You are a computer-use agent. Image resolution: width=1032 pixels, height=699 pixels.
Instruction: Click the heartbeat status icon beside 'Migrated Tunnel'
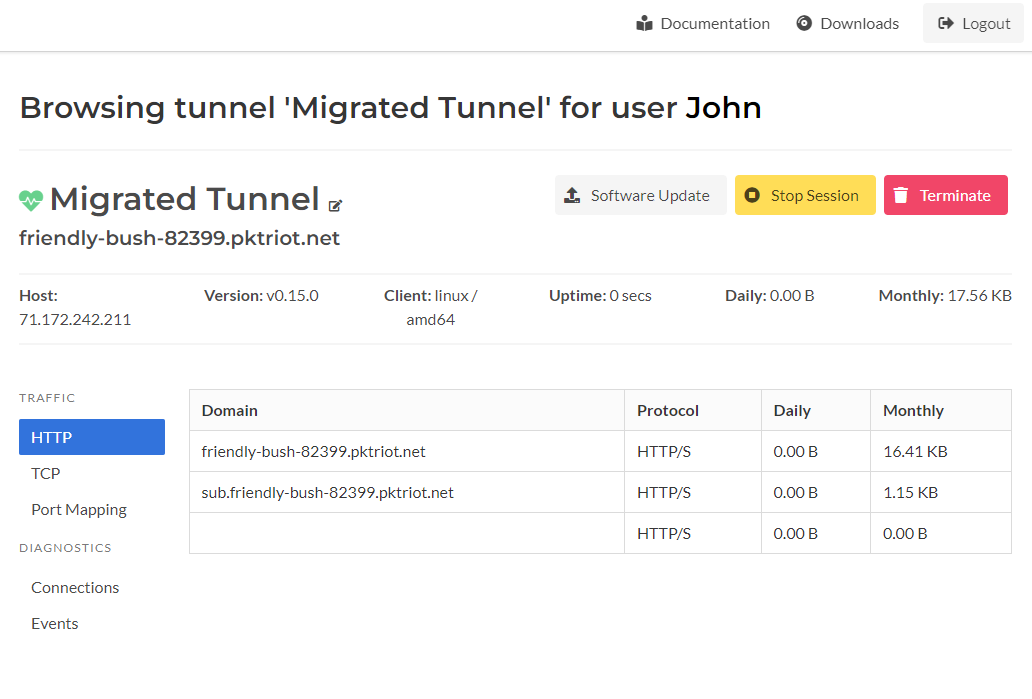(x=30, y=198)
